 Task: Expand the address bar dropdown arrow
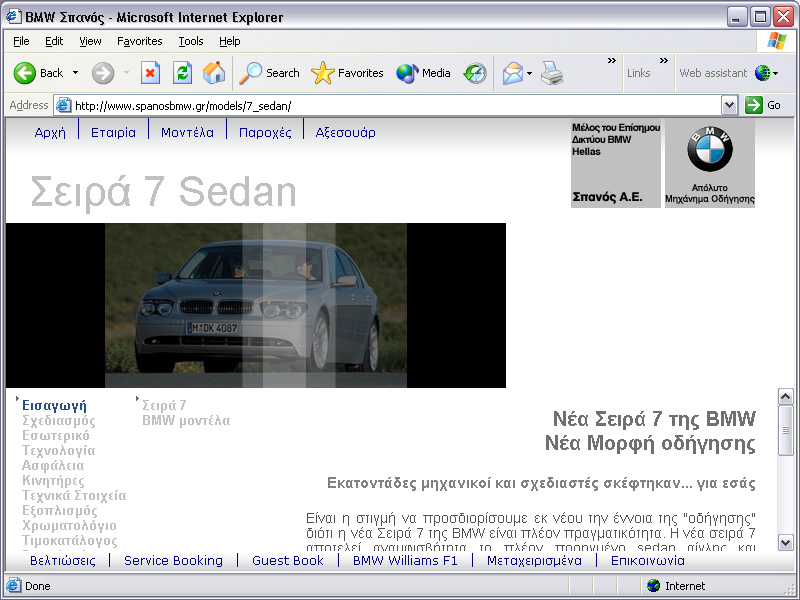click(x=729, y=106)
